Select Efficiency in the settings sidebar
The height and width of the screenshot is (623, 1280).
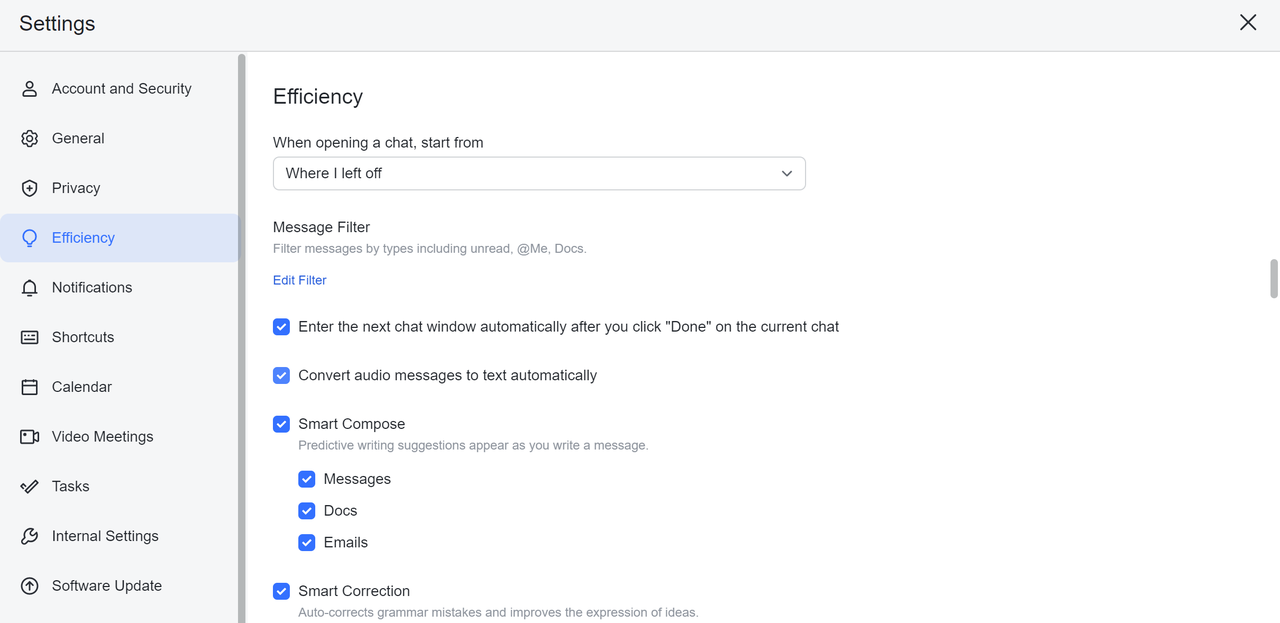pos(83,238)
